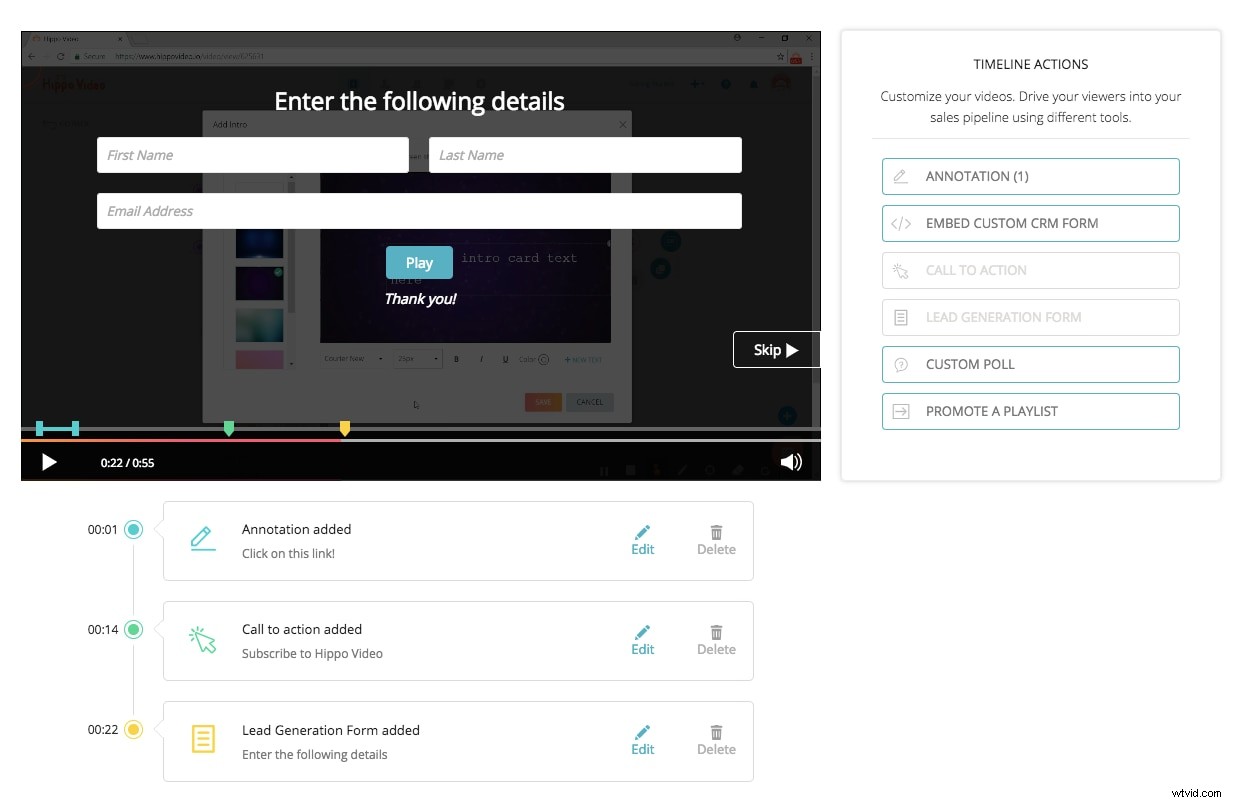Screen dimensions: 1242x803
Task: Select the Promote a Playlist option
Action: pyautogui.click(x=1030, y=411)
